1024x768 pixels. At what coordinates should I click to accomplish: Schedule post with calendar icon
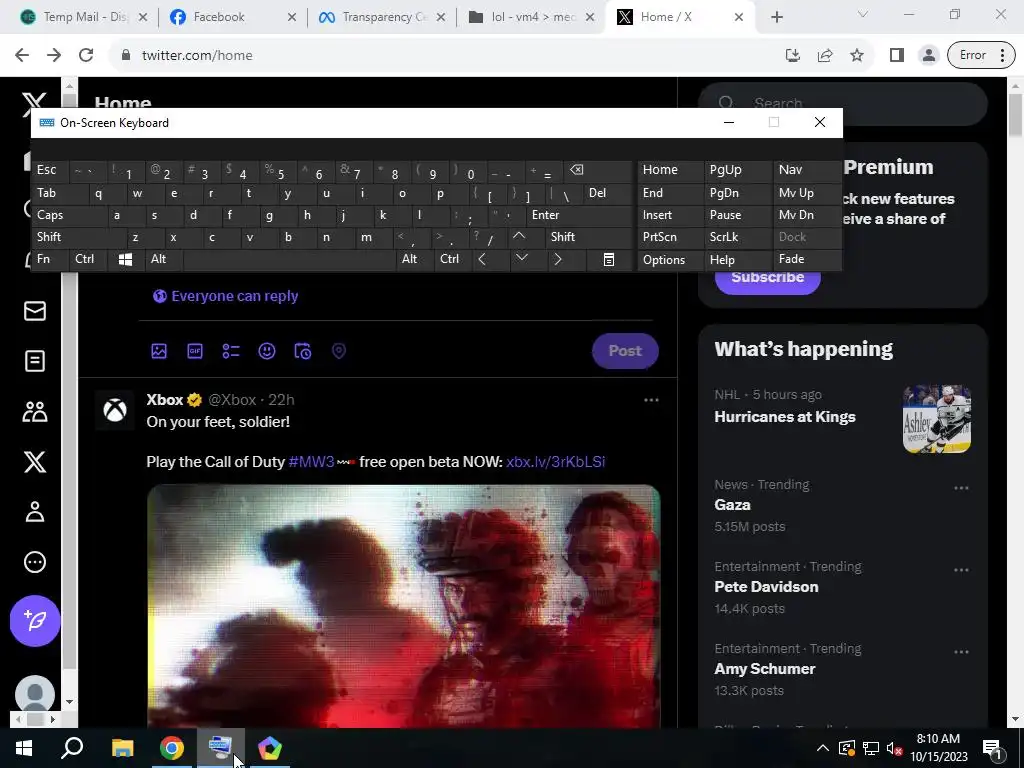click(302, 351)
